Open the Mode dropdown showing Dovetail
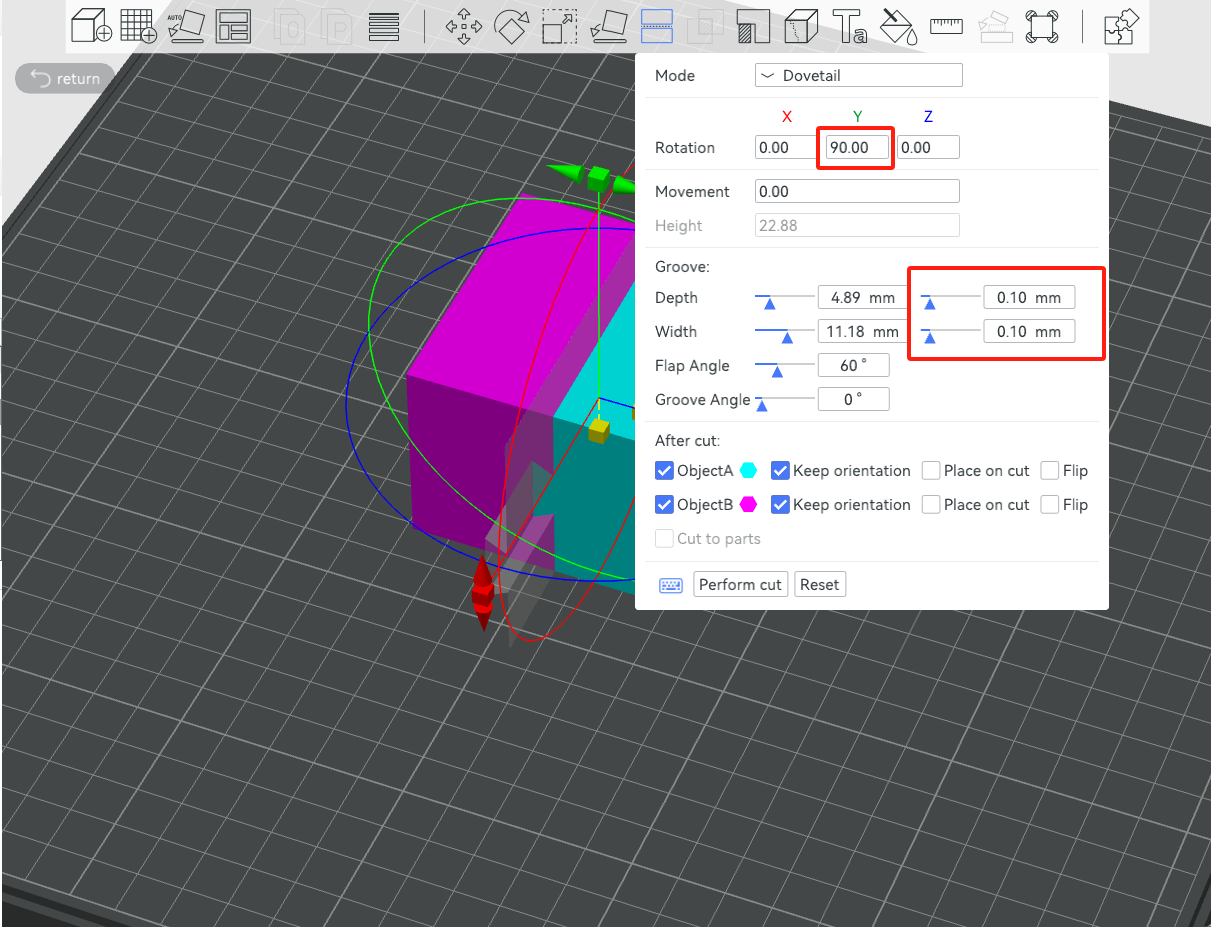 point(858,76)
